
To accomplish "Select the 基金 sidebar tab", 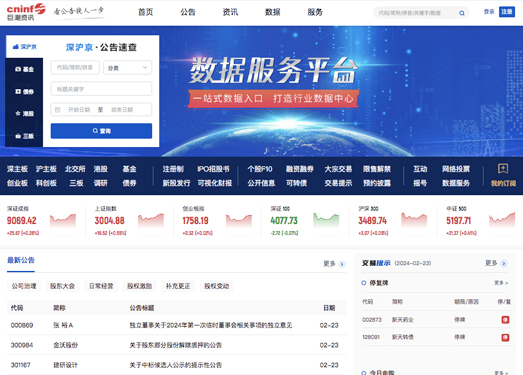I will (24, 69).
